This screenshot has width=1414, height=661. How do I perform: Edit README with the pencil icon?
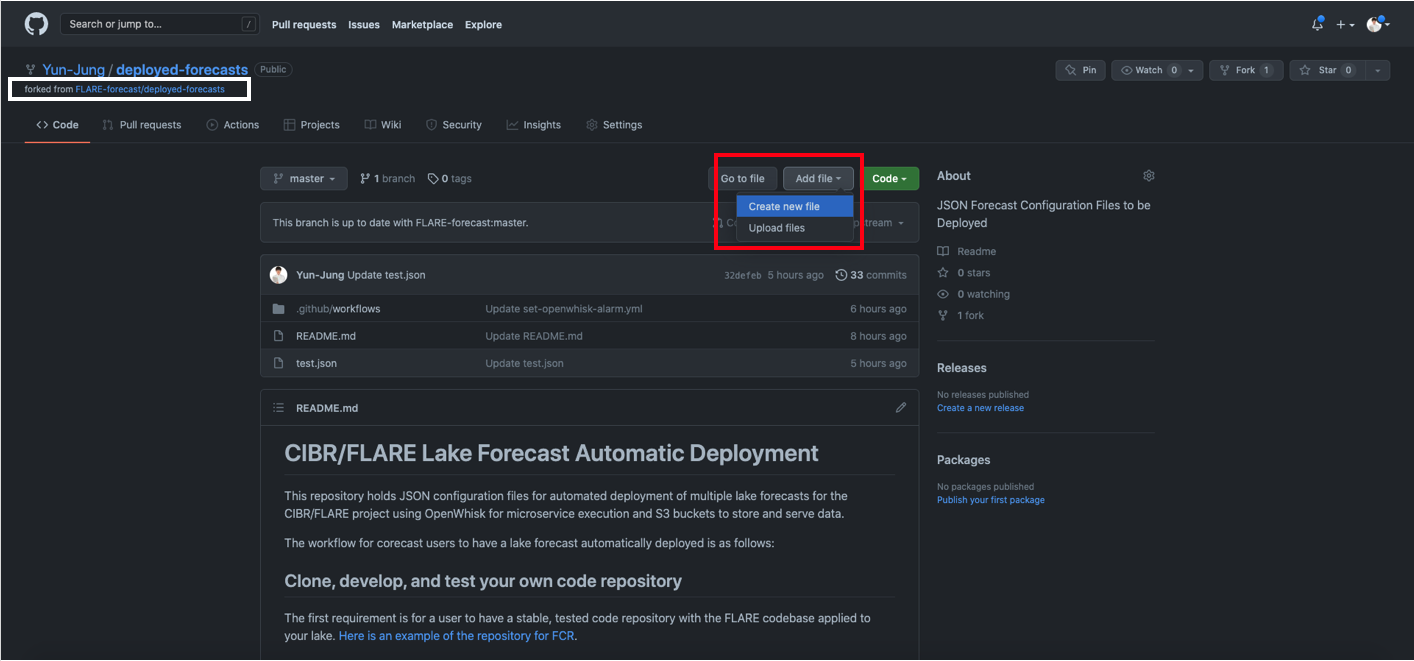[901, 408]
